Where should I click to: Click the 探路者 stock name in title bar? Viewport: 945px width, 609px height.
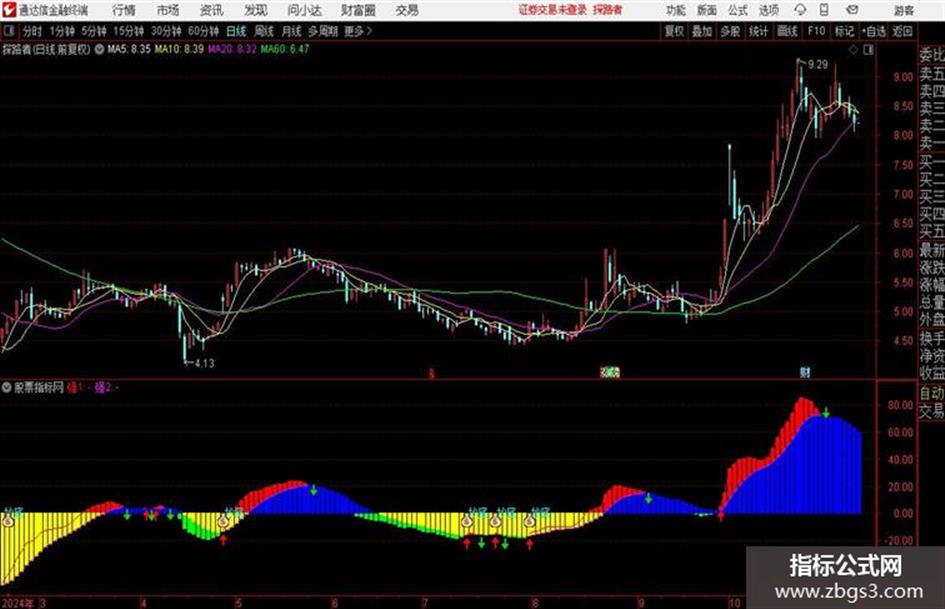click(607, 10)
